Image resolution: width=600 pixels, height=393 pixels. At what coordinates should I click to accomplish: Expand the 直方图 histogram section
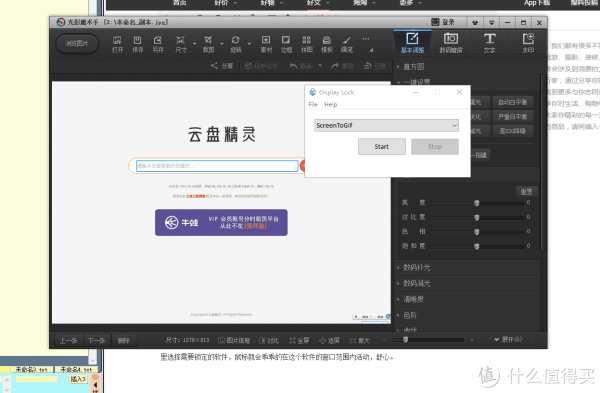pyautogui.click(x=414, y=67)
